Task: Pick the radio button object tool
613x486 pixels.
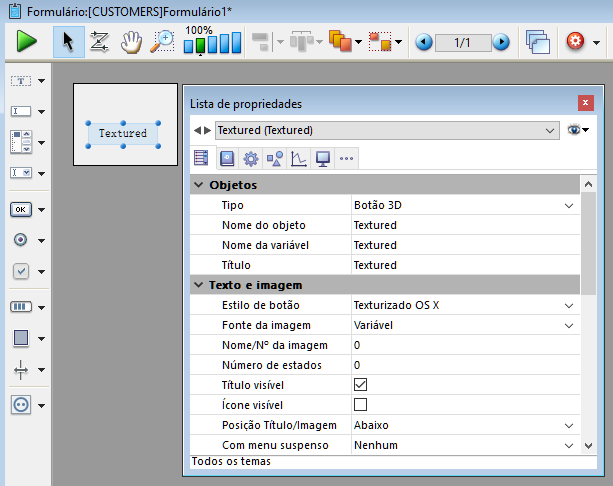Action: 21,240
